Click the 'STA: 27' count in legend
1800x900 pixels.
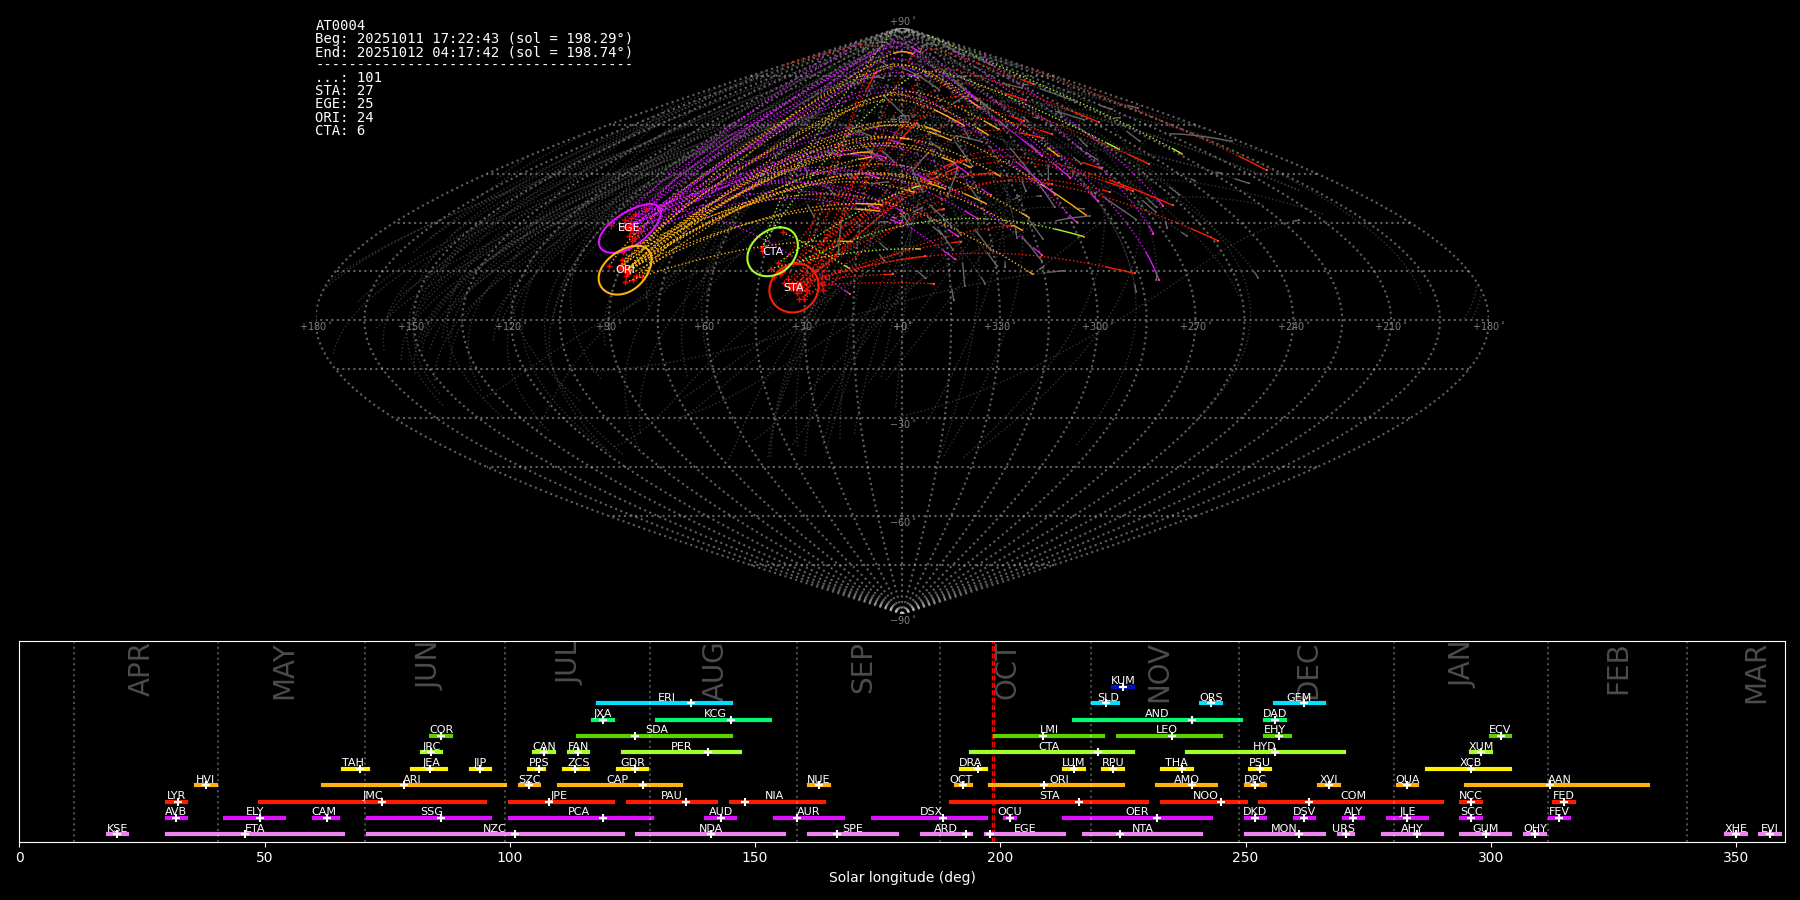coord(344,91)
